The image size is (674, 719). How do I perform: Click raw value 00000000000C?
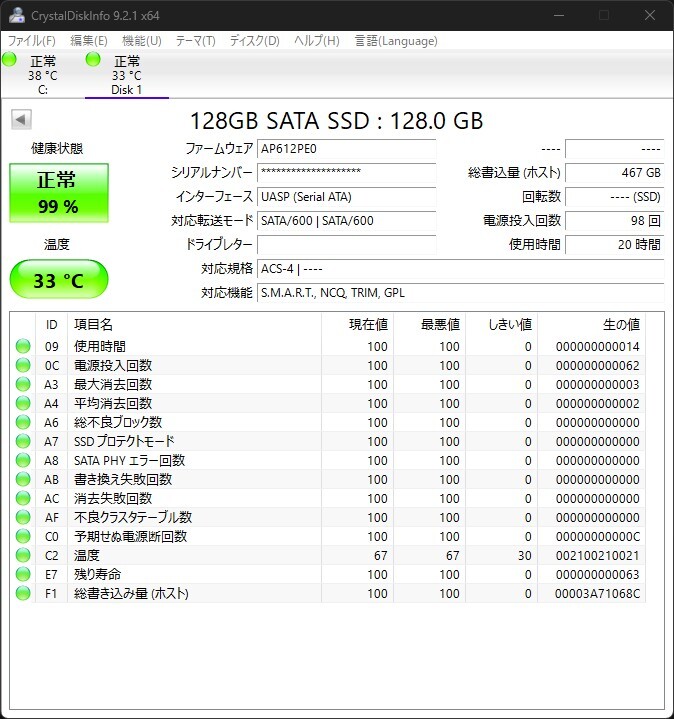pyautogui.click(x=597, y=536)
